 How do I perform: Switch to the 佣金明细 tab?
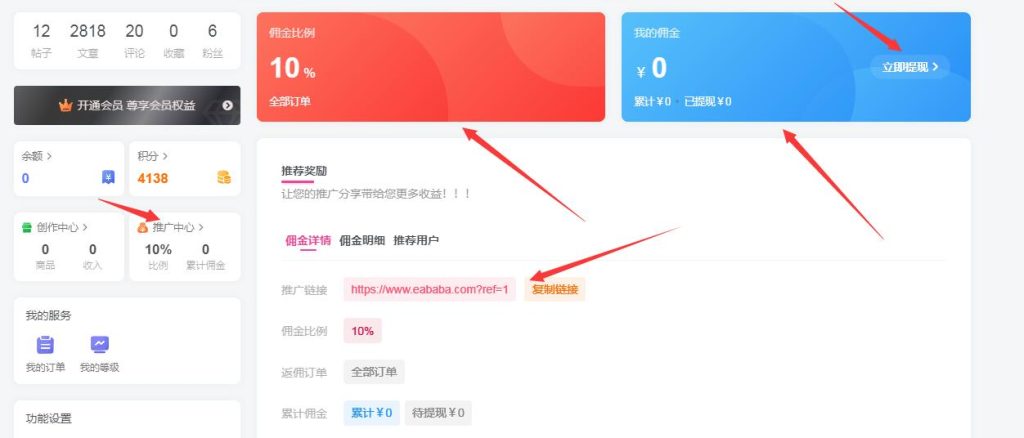coord(362,240)
